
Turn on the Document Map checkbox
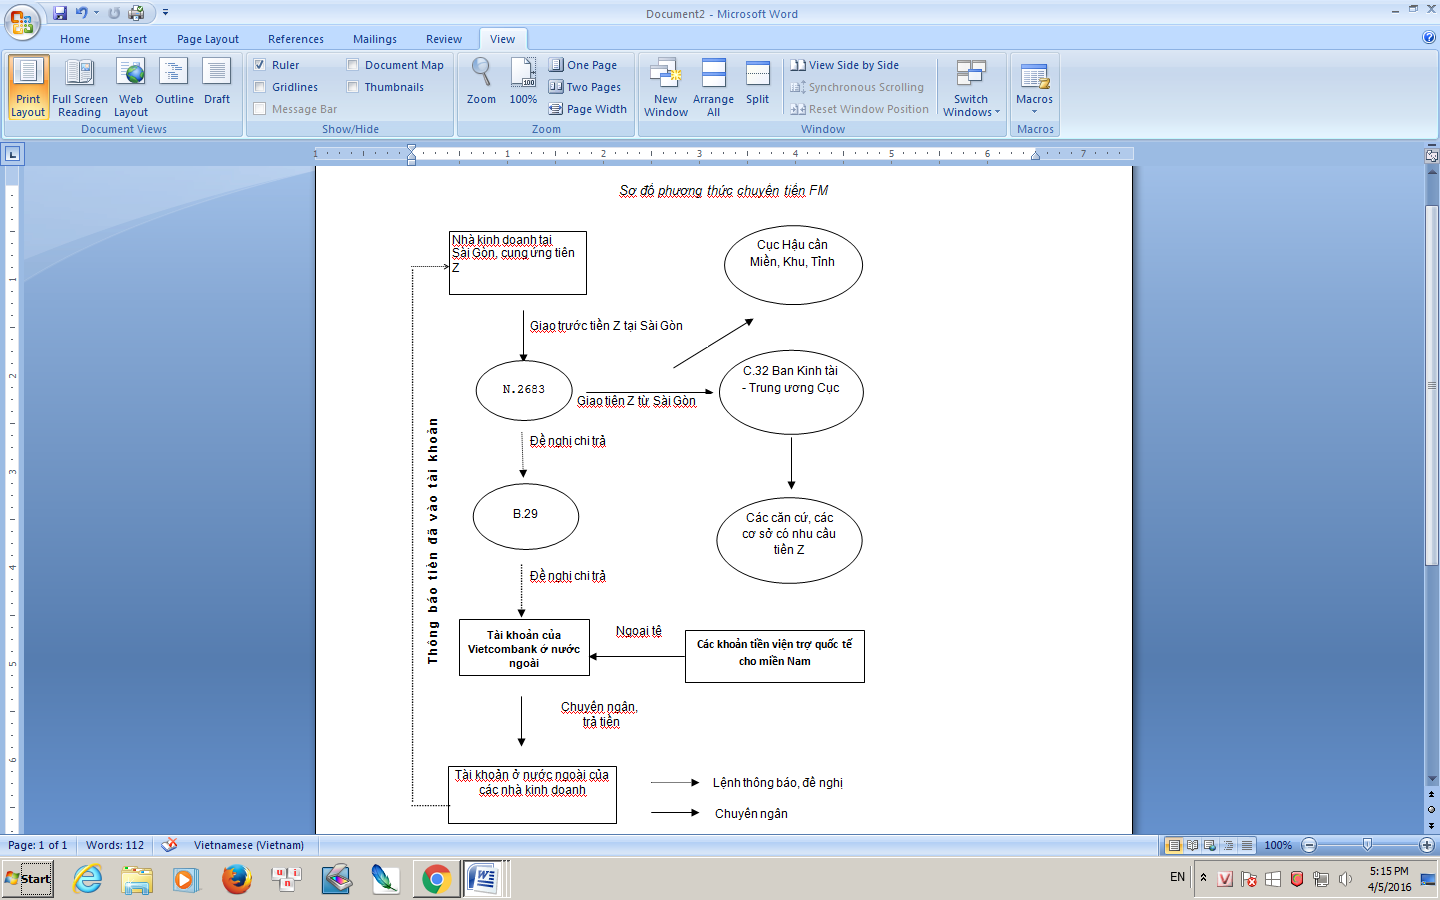[353, 65]
